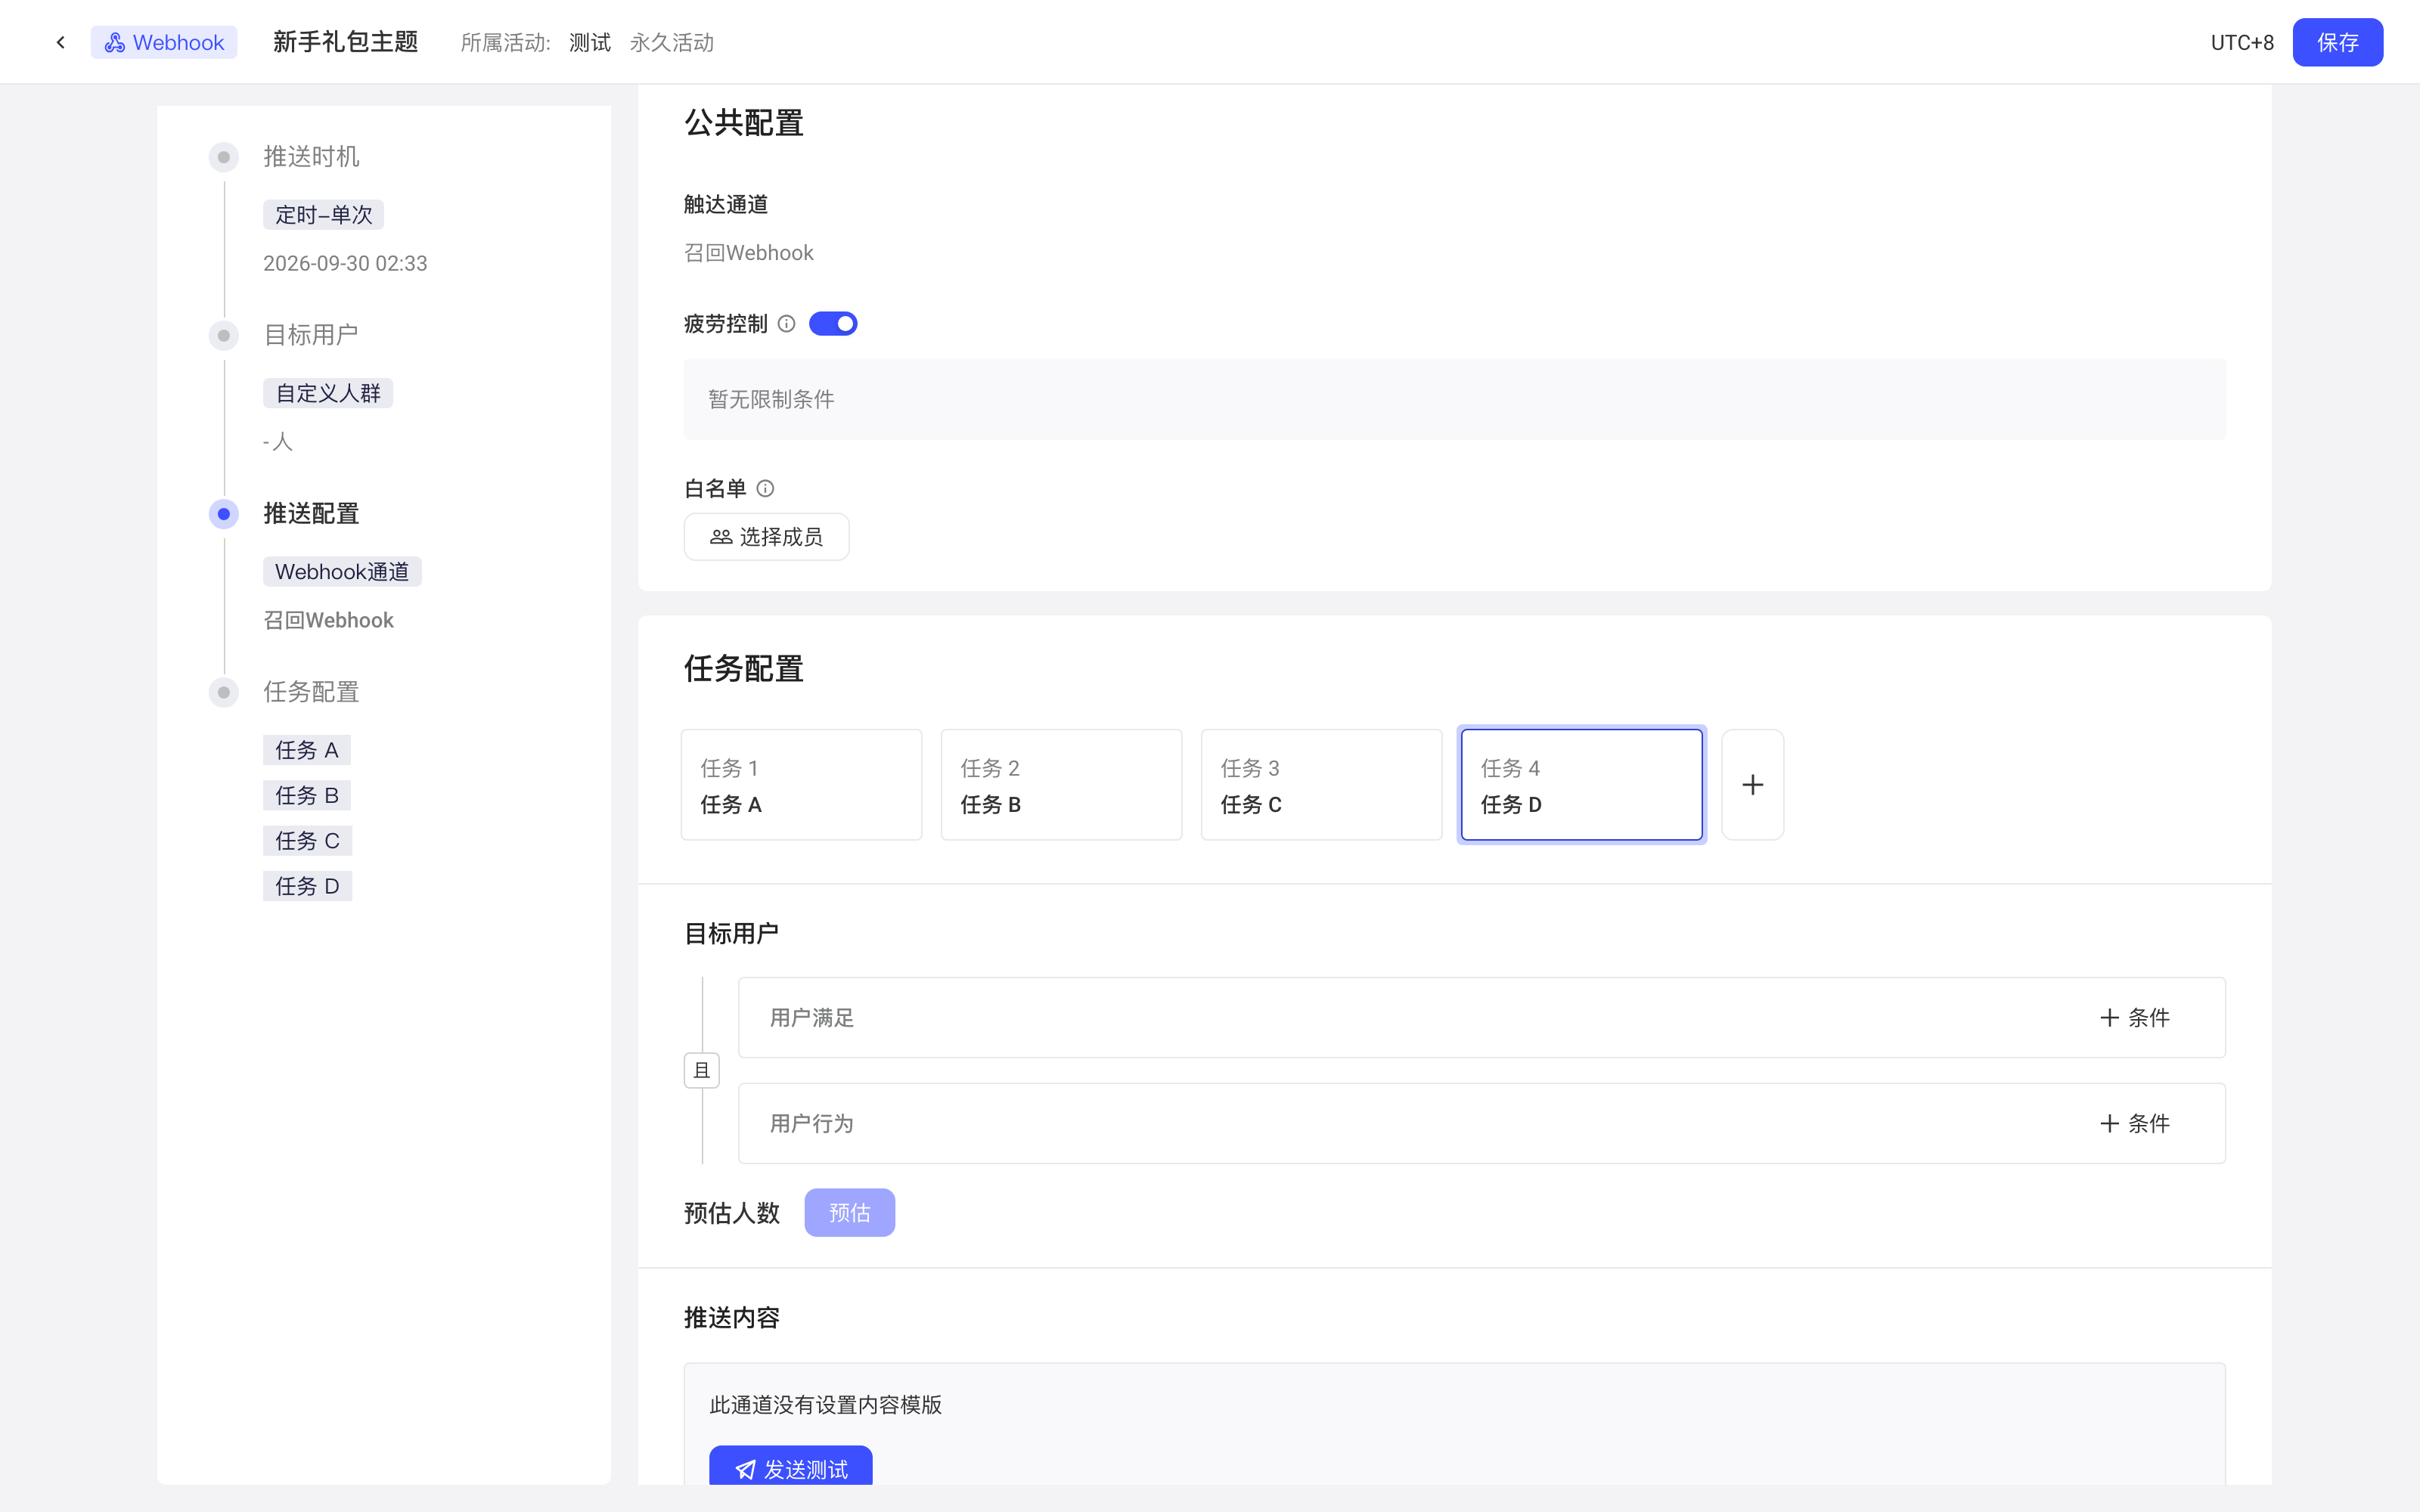Click the 自定义人群 tag
The width and height of the screenshot is (2420, 1512).
(x=328, y=393)
